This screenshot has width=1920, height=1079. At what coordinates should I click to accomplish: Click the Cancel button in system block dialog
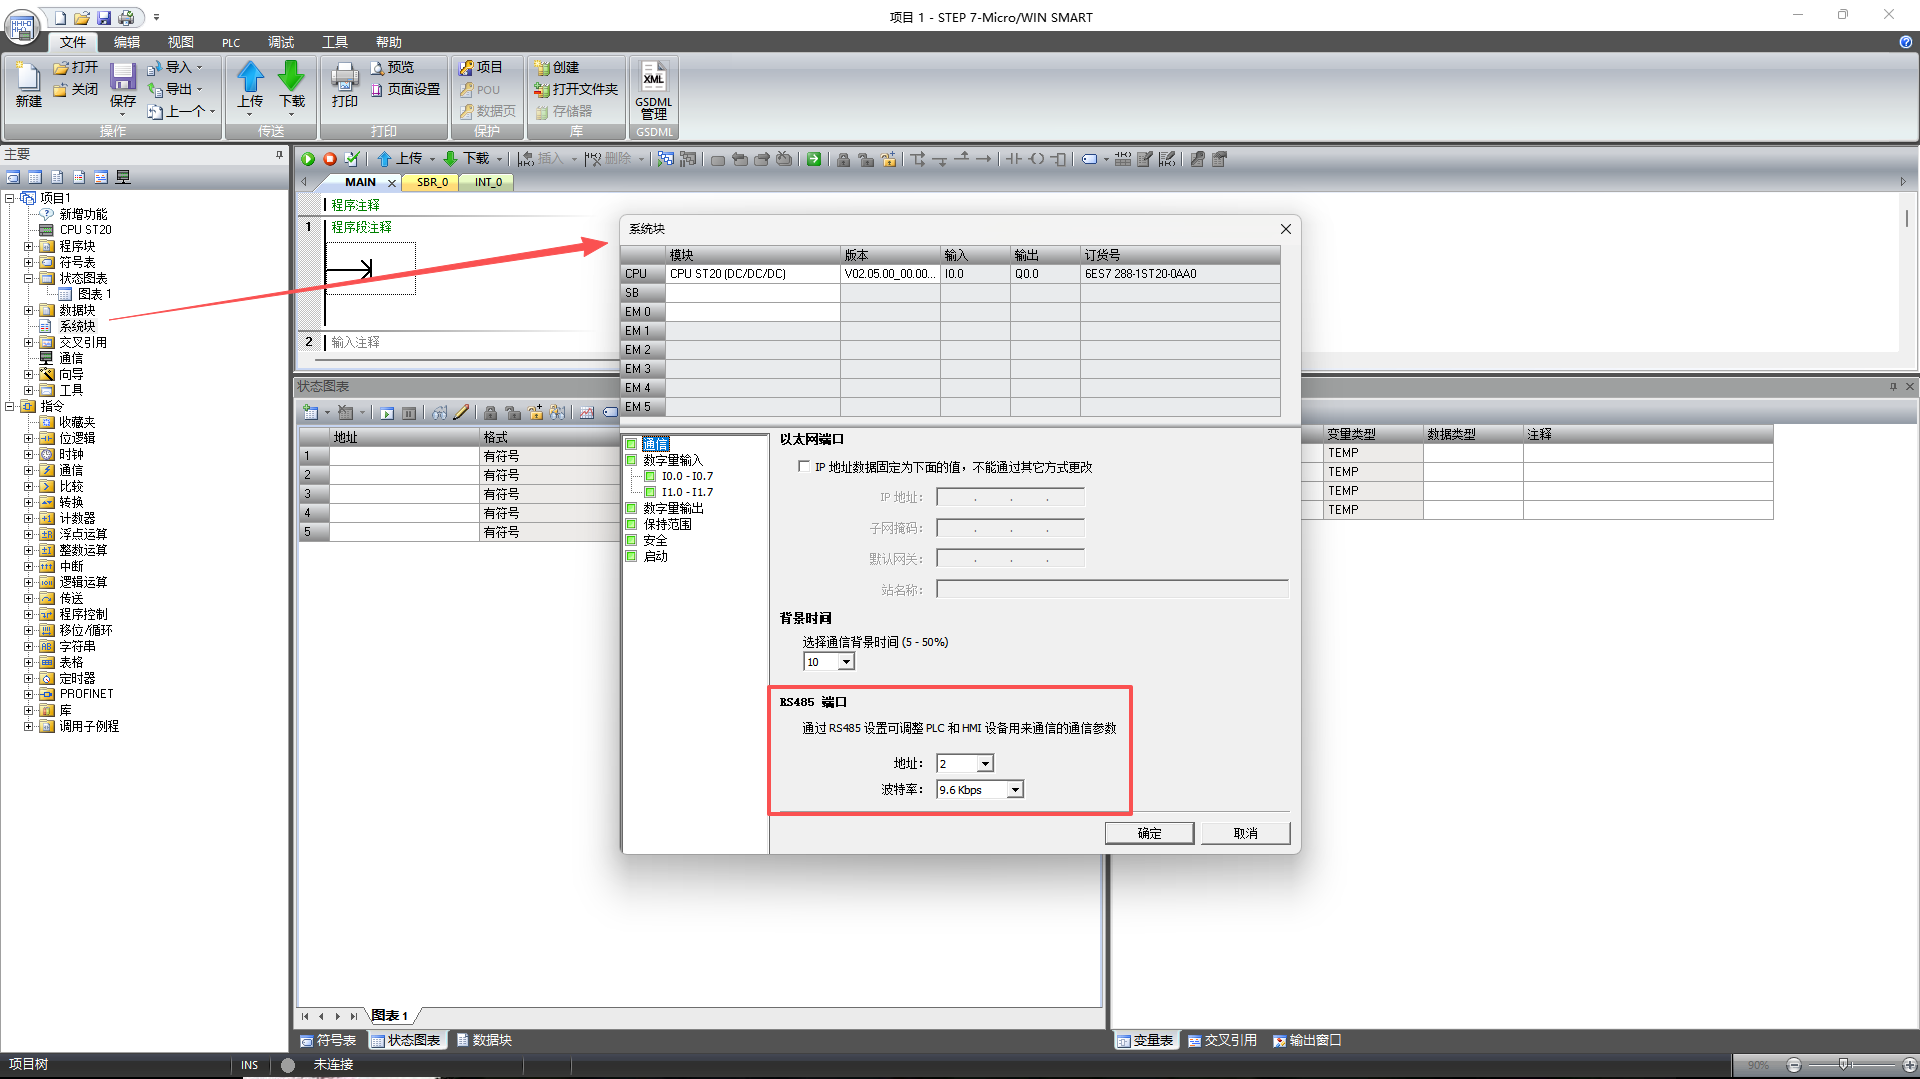tap(1245, 833)
